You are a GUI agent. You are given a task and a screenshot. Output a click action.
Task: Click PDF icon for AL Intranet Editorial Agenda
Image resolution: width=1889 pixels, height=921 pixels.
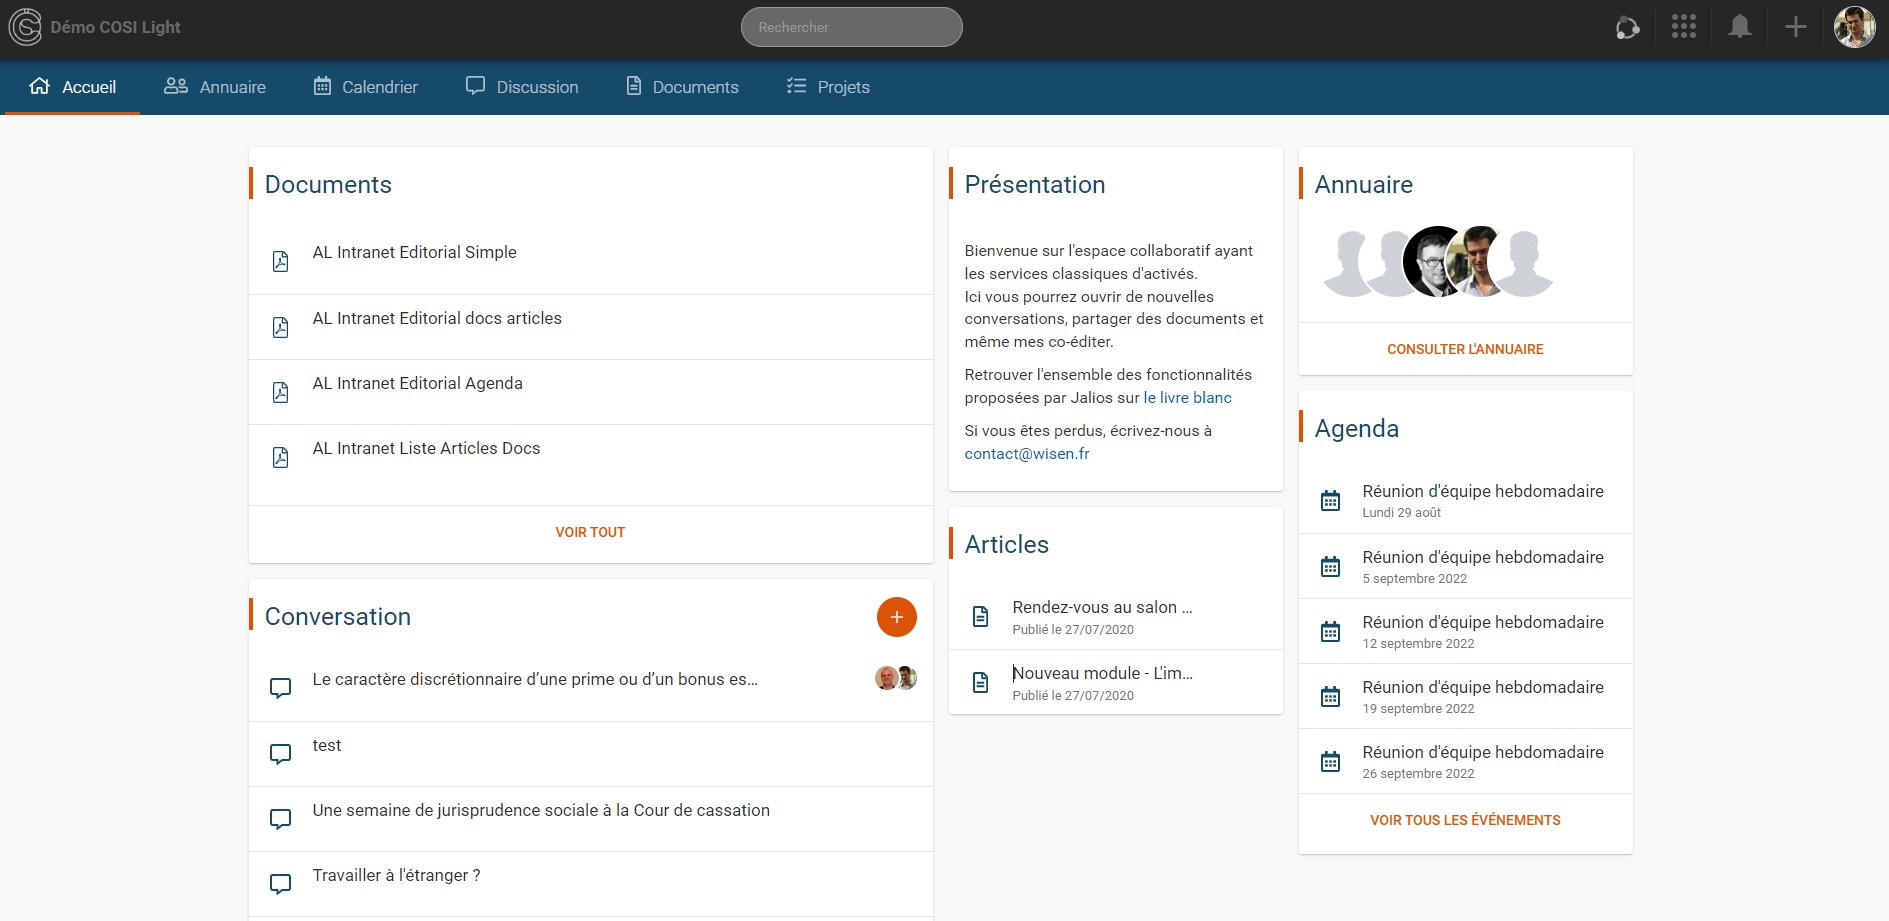click(x=281, y=392)
